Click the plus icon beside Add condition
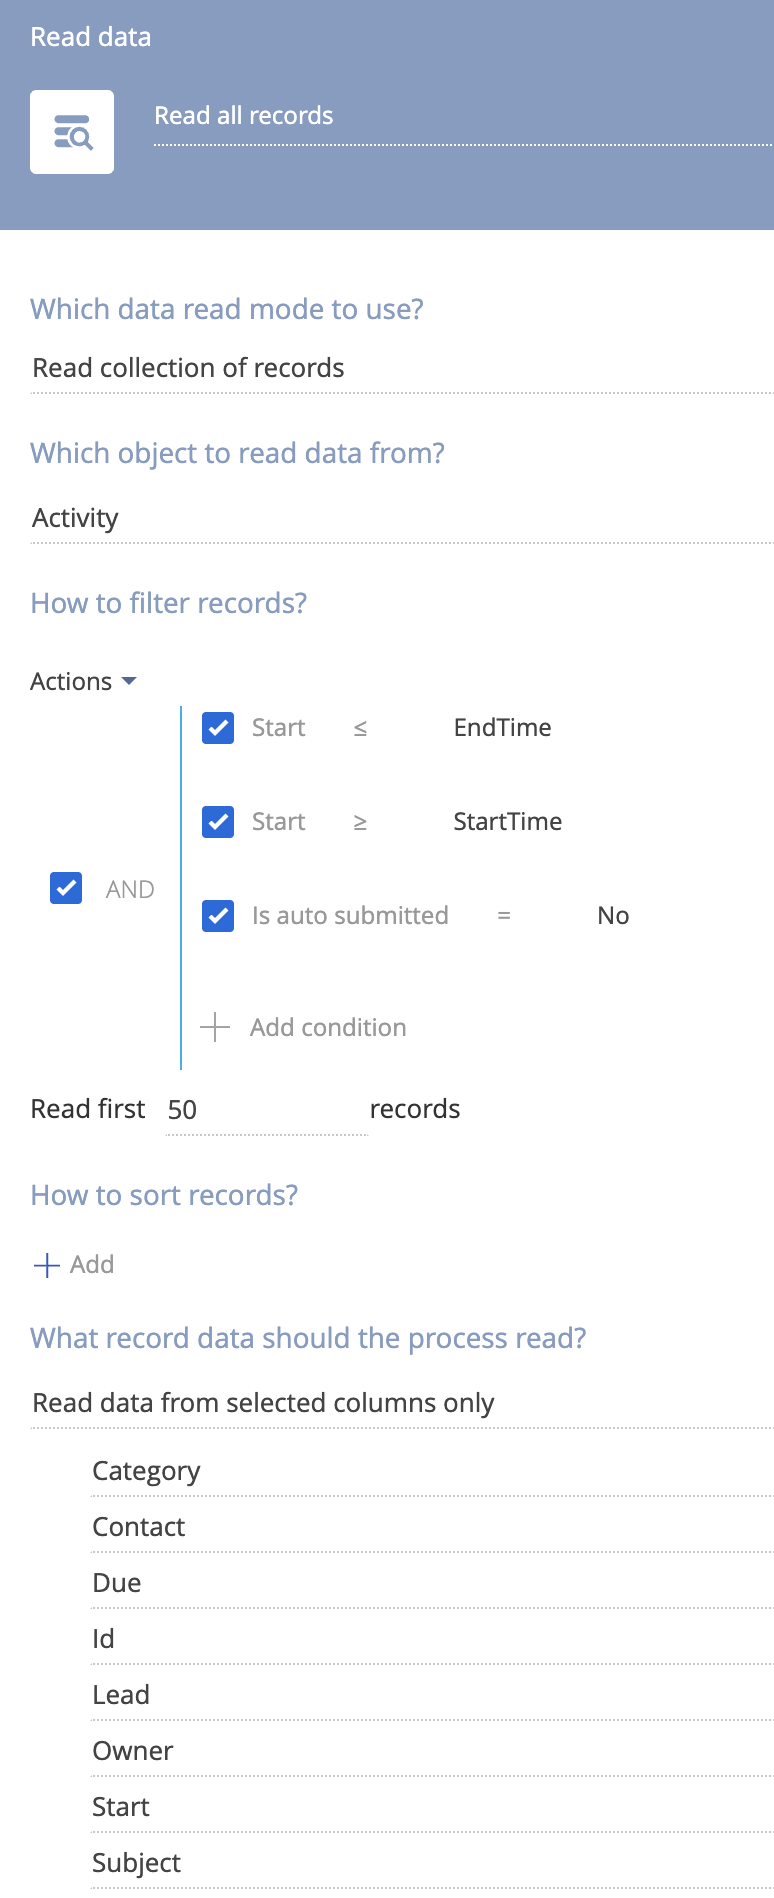This screenshot has height=1898, width=774. pyautogui.click(x=215, y=1027)
